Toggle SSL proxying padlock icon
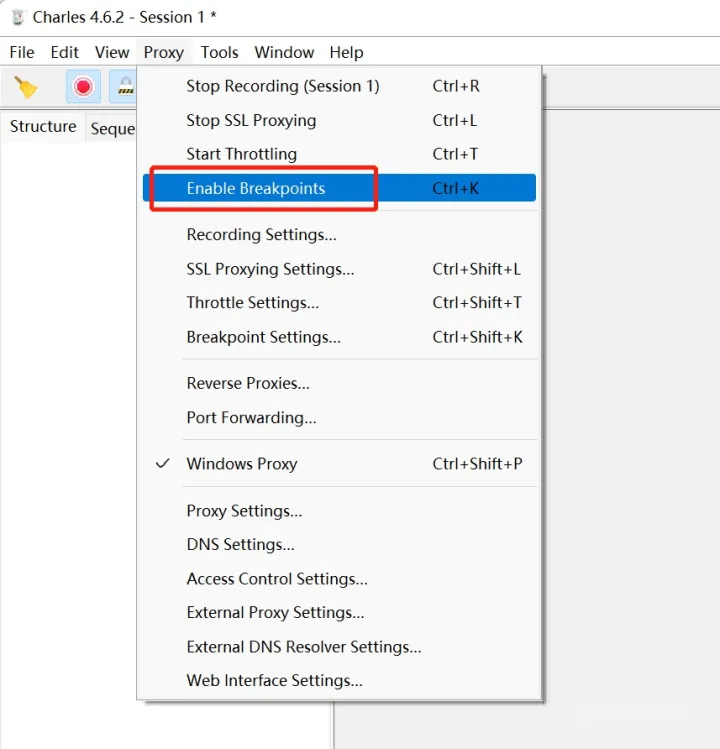The image size is (720, 749). pyautogui.click(x=123, y=86)
